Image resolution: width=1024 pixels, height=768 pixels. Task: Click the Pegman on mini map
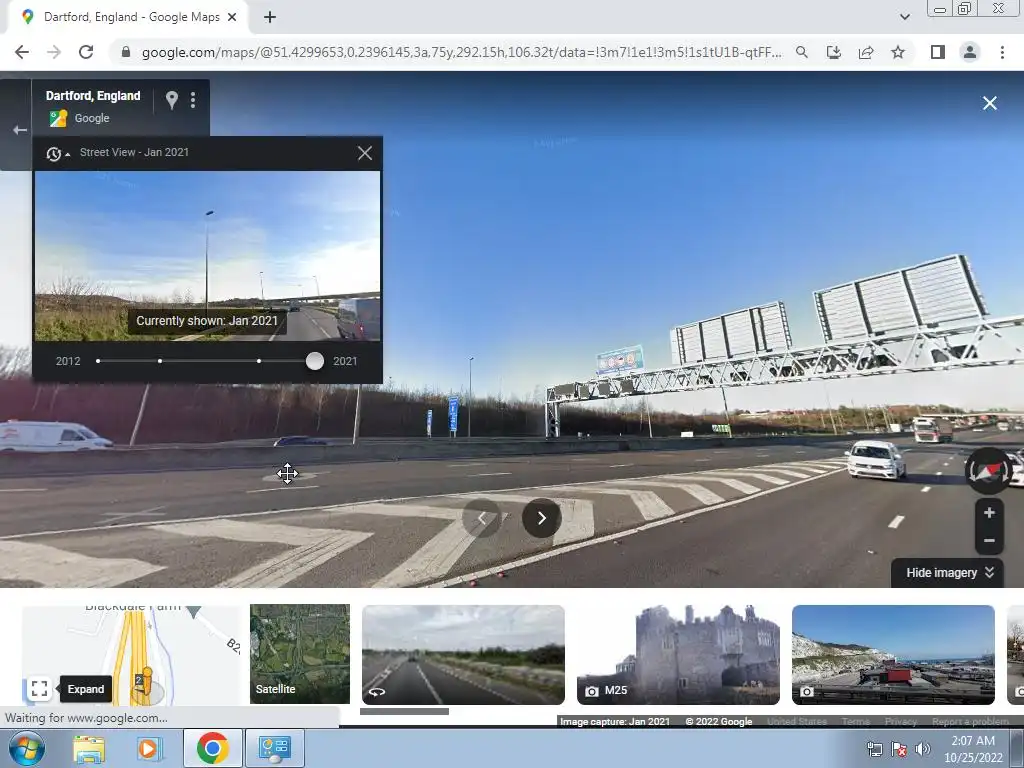(145, 680)
